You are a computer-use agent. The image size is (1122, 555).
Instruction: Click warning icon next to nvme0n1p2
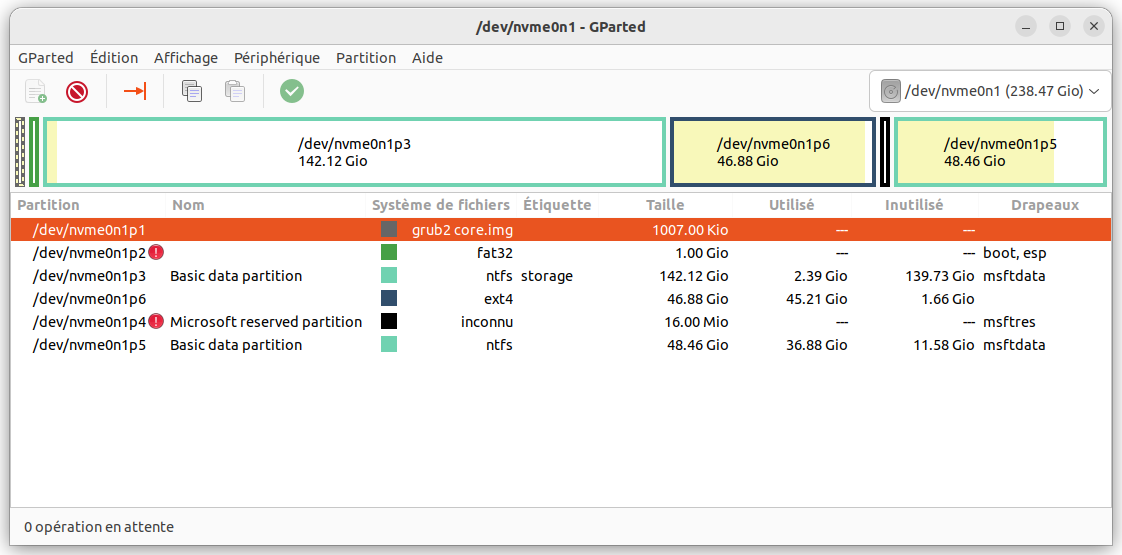pyautogui.click(x=156, y=253)
